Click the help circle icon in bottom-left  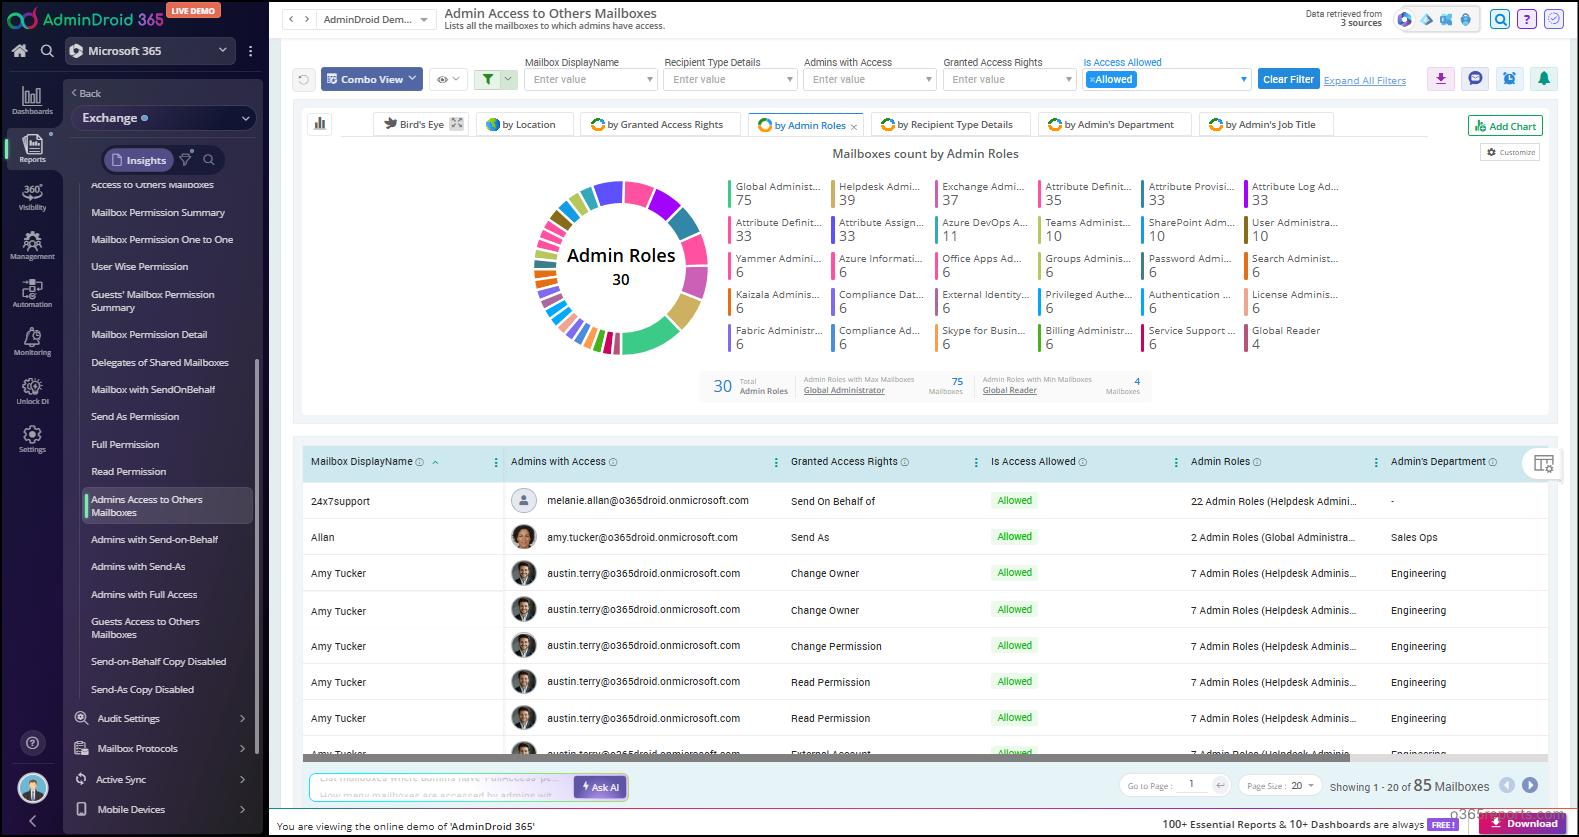pos(33,743)
